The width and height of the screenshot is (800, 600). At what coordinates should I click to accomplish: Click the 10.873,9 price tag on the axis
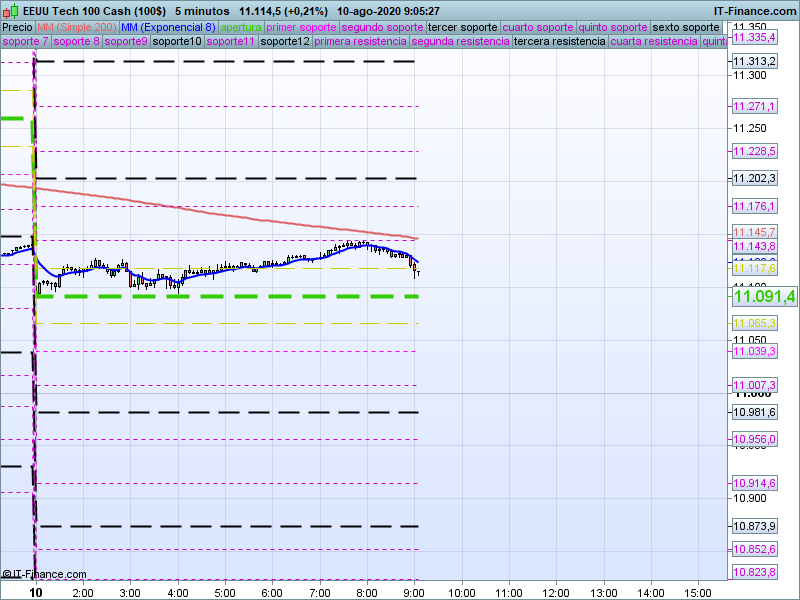click(x=754, y=526)
